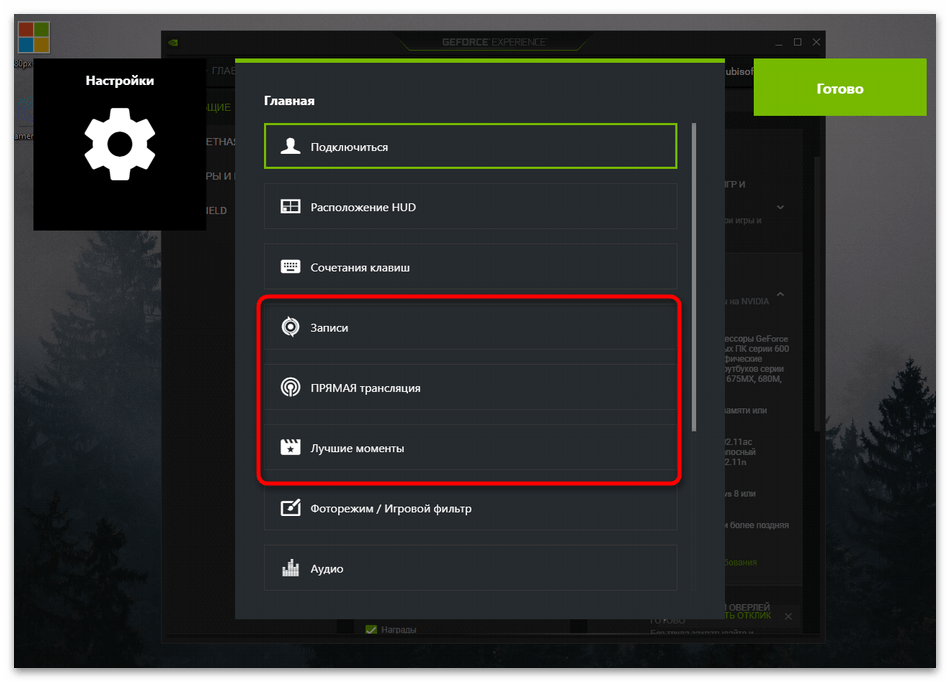Minimize the GeForce Experience window
The image size is (950, 682).
tap(779, 42)
